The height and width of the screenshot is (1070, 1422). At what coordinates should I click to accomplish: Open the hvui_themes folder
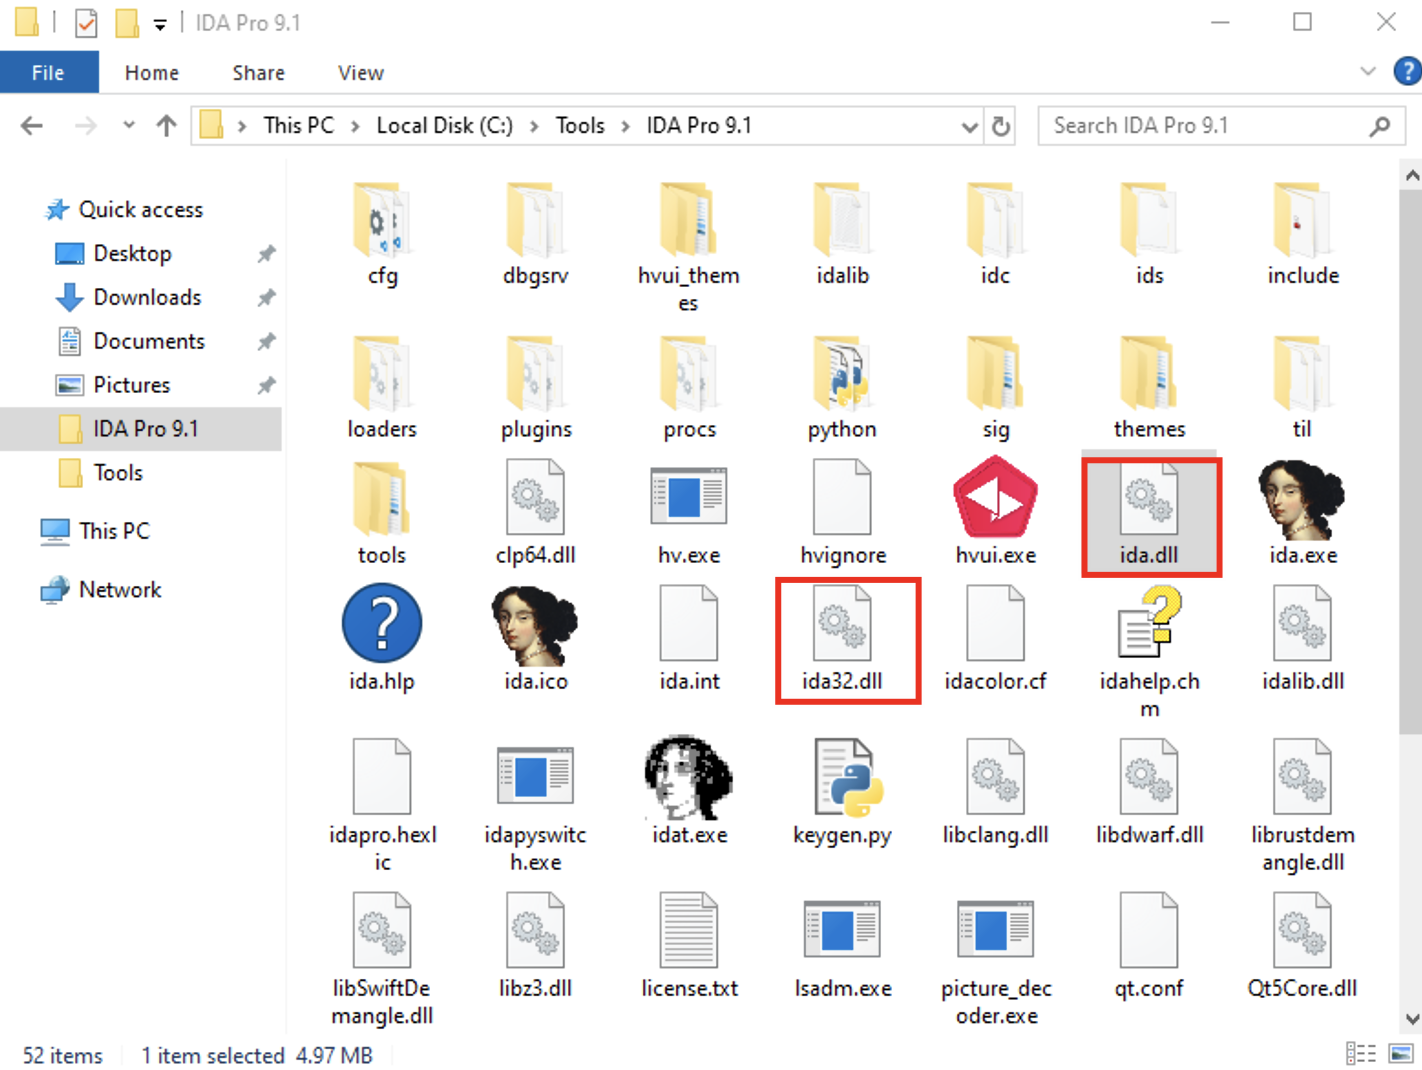coord(689,248)
